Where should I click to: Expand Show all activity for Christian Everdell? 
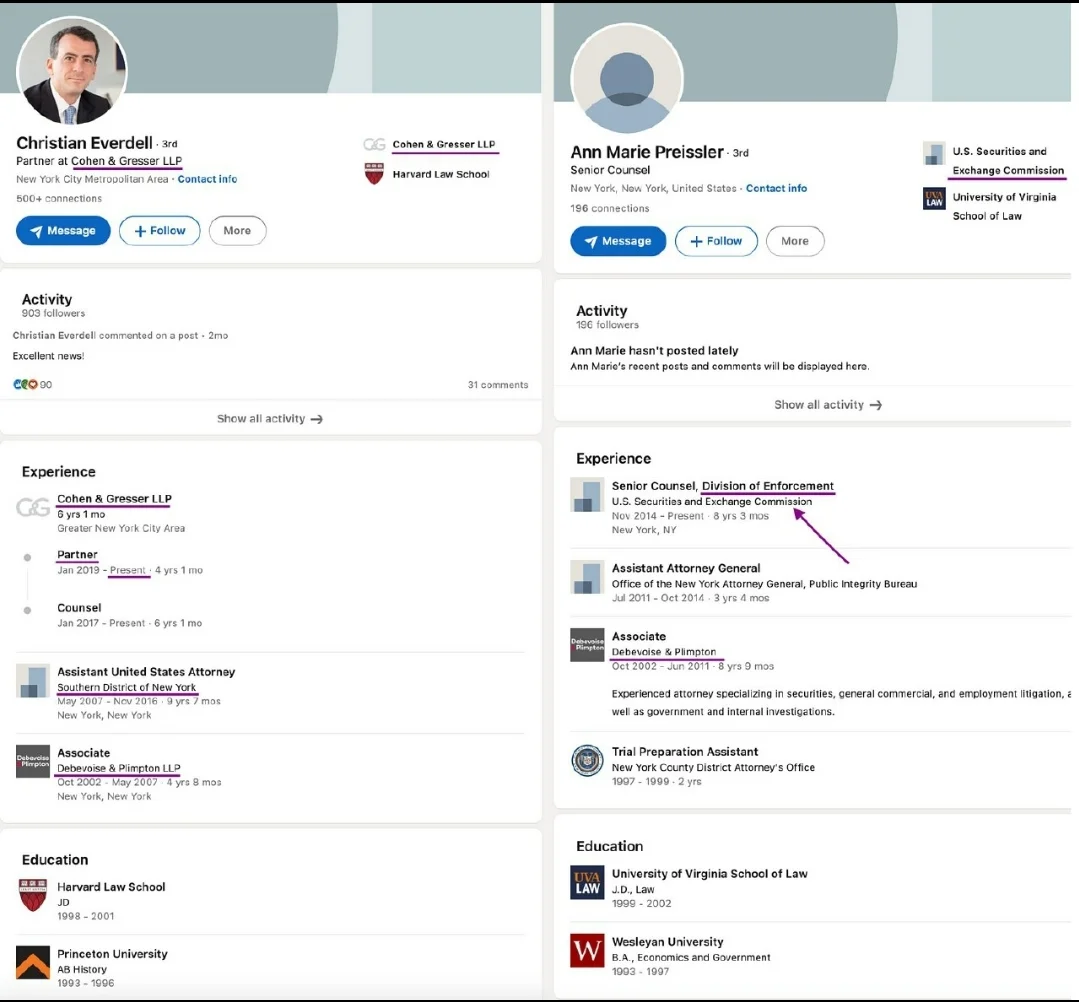270,419
